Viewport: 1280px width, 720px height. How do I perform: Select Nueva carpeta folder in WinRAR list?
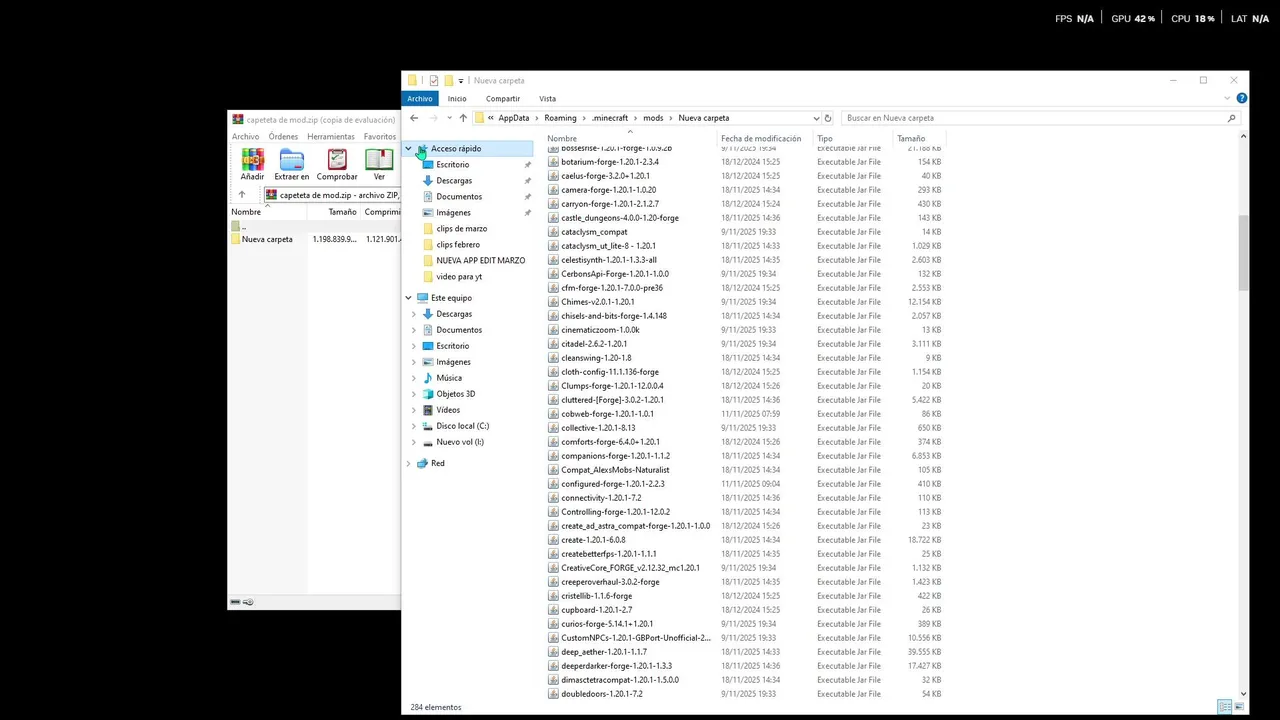pos(267,240)
